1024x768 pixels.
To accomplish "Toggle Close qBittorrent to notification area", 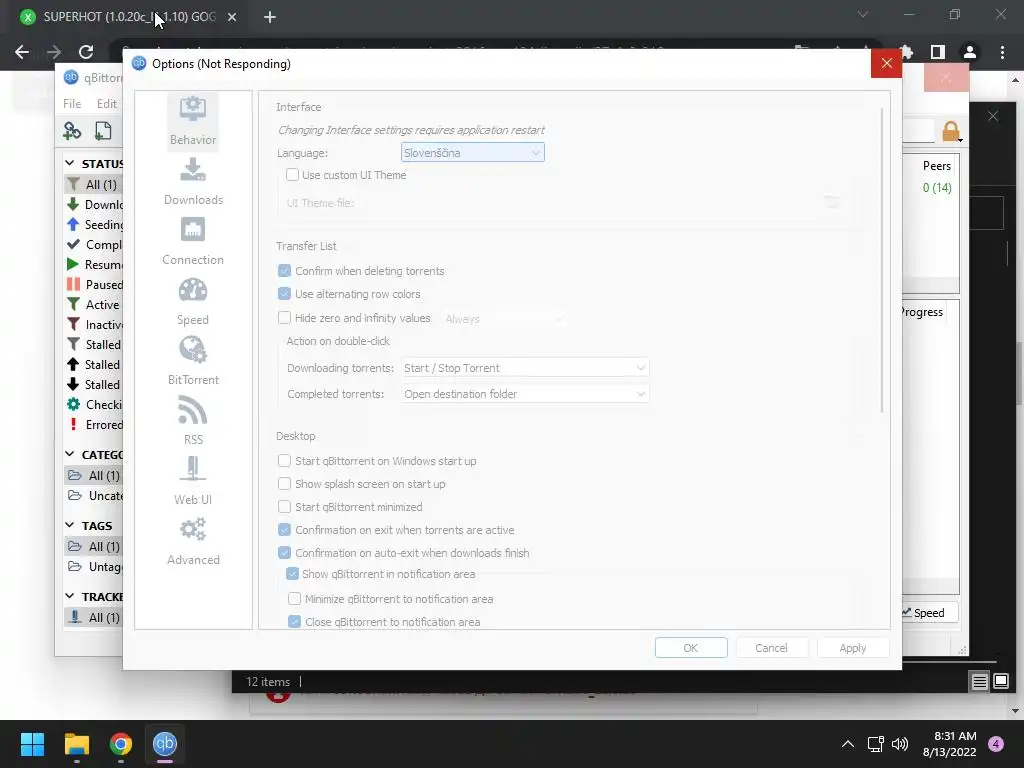I will (x=295, y=622).
